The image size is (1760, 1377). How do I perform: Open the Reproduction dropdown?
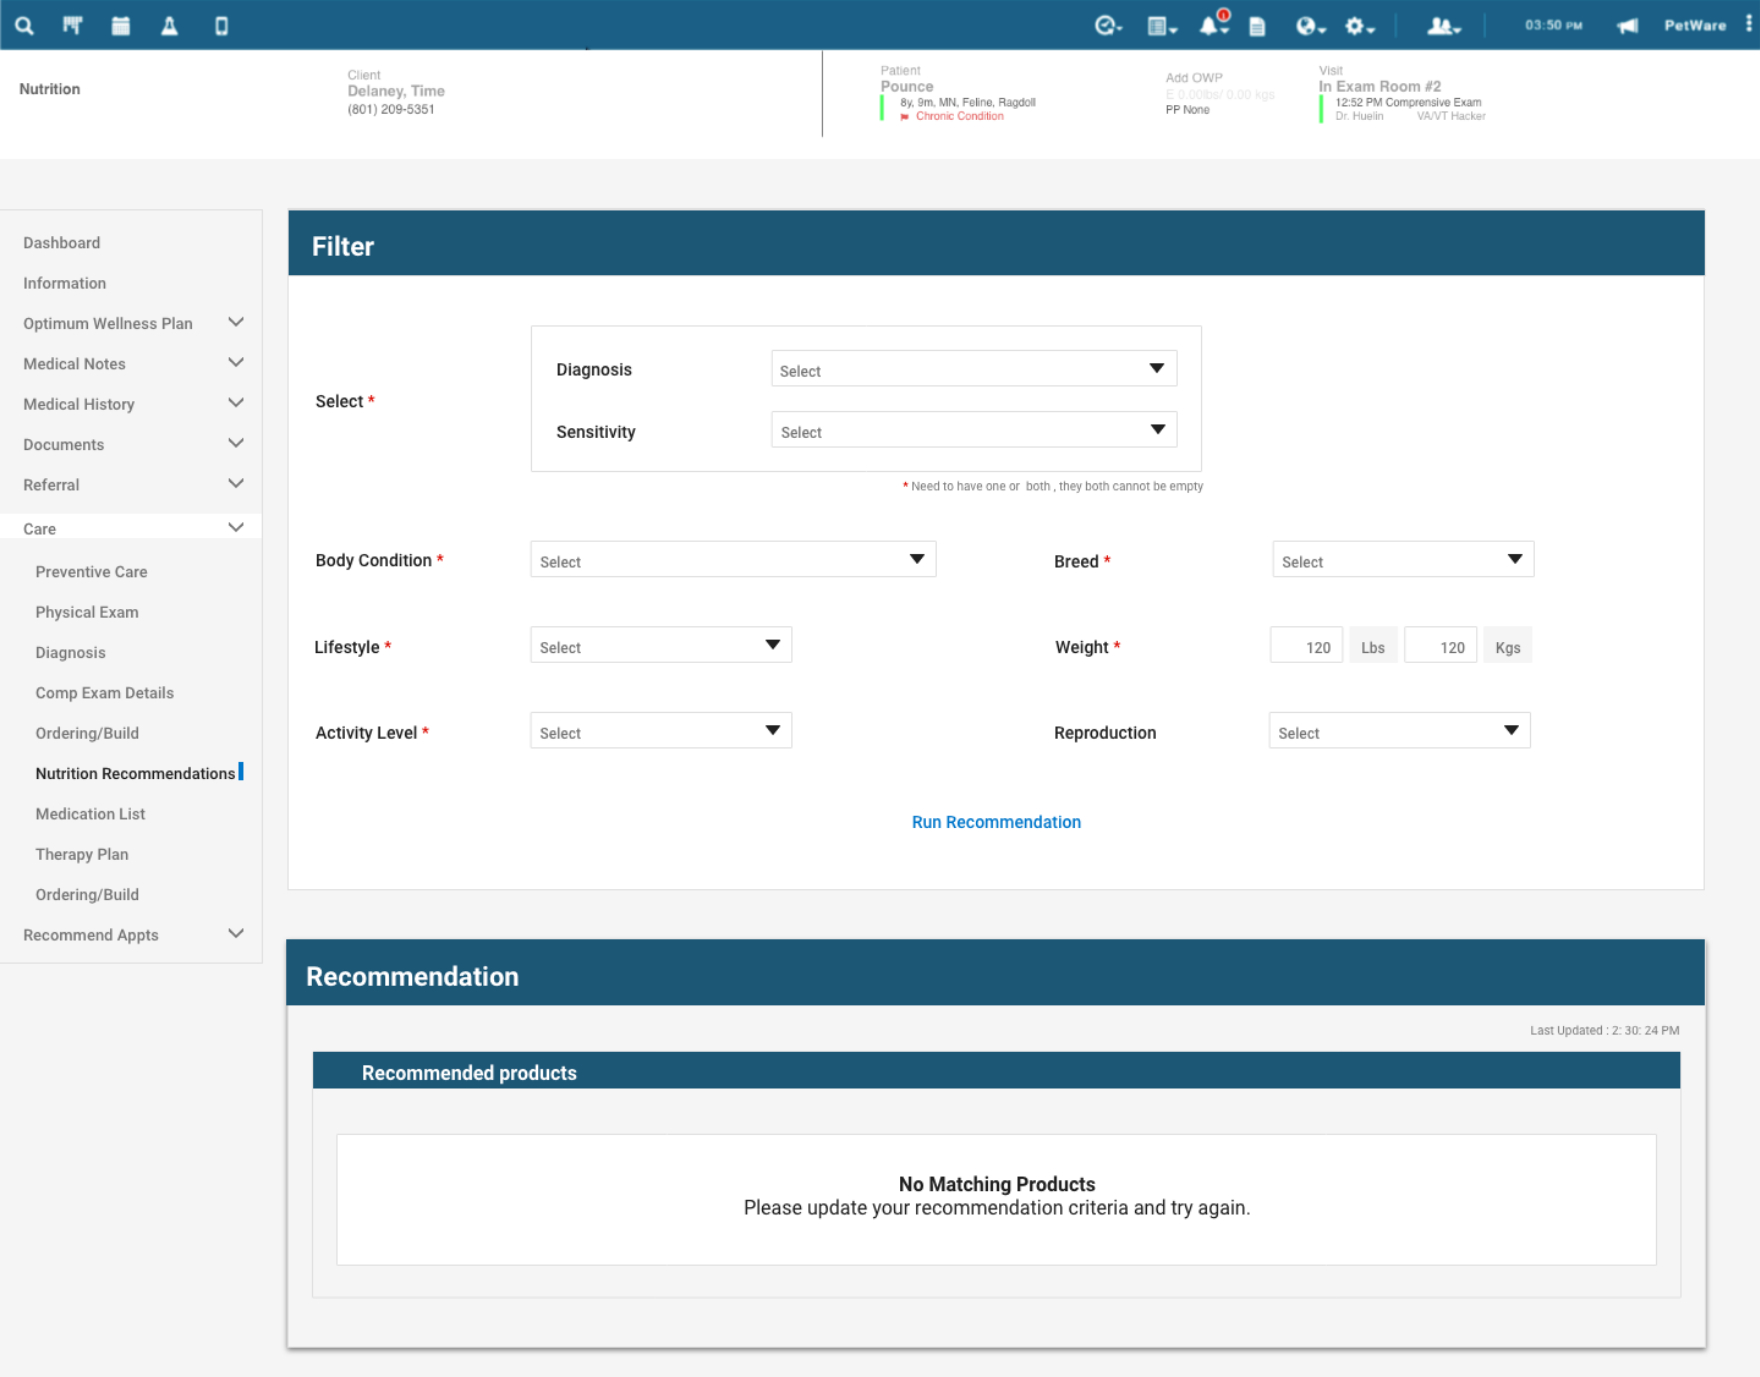pos(1399,731)
